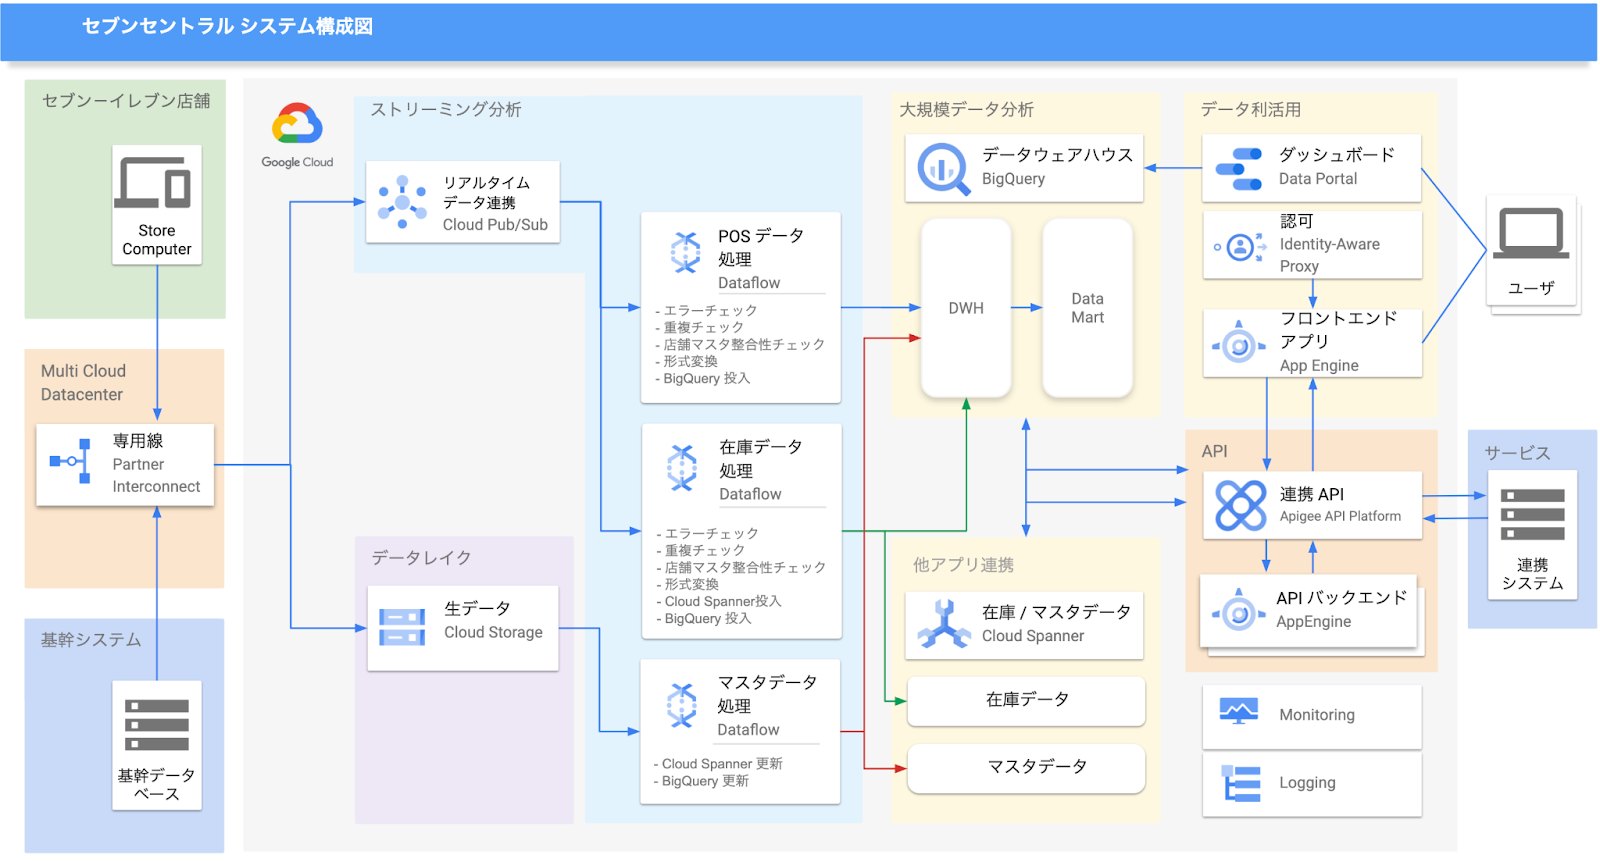The height and width of the screenshot is (862, 1600).
Task: Click the データレイク group label
Action: 421,558
